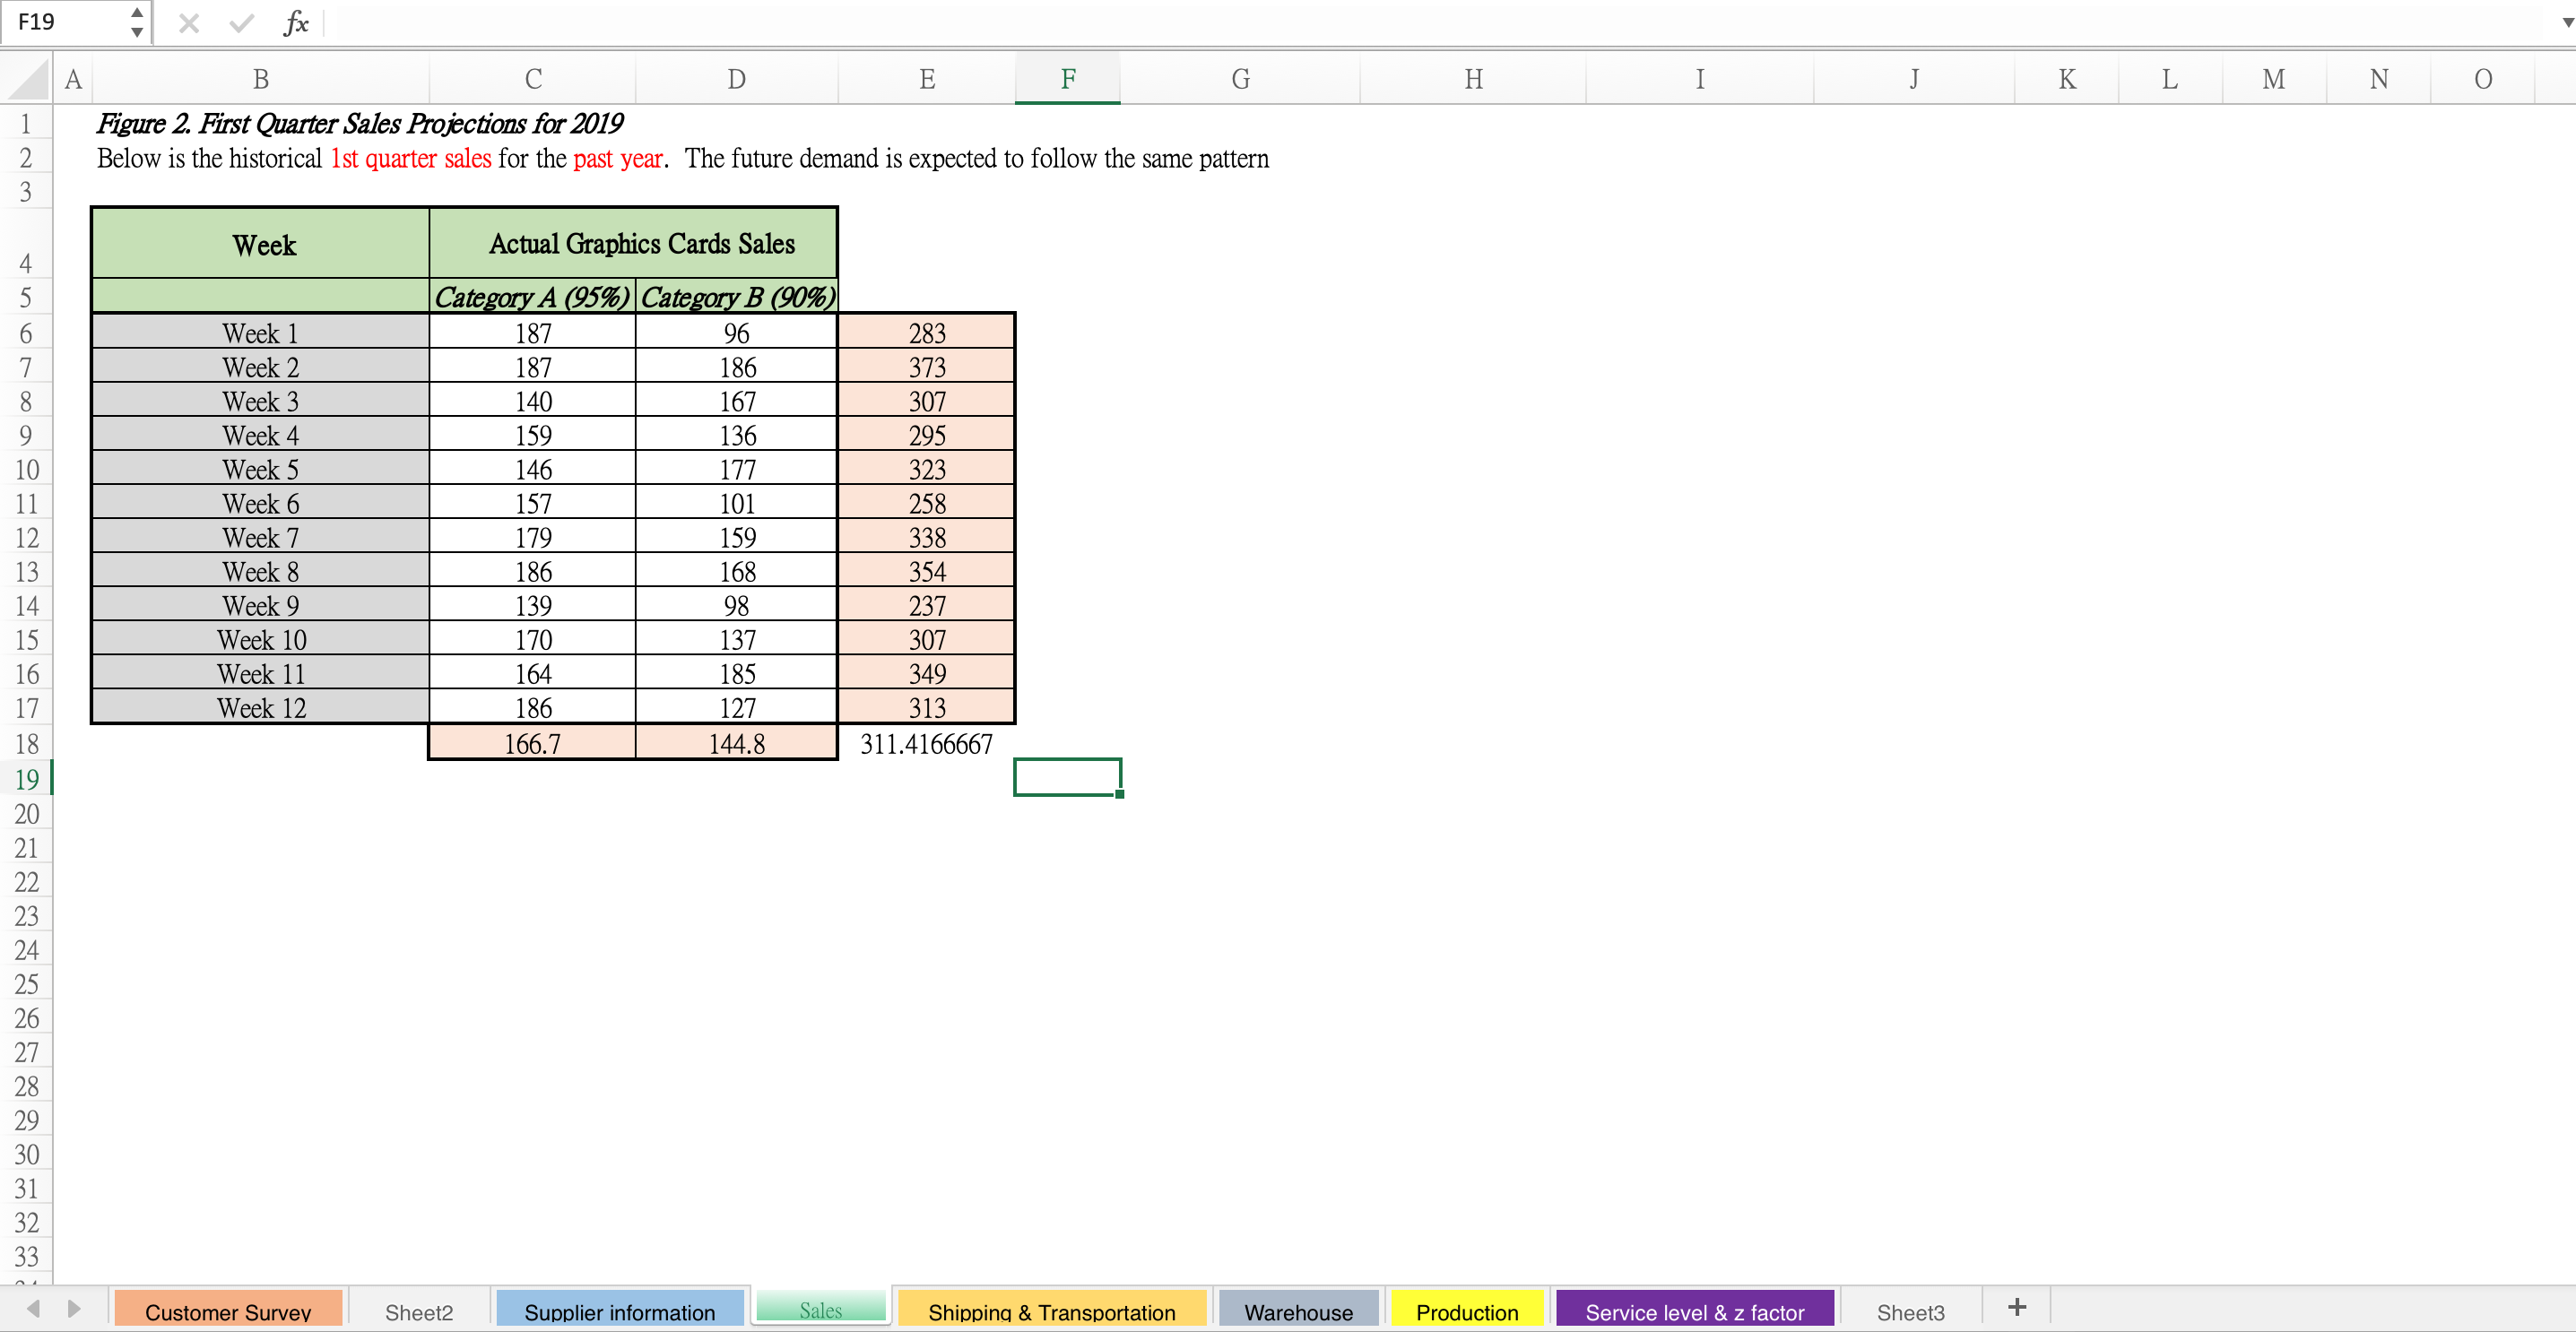Select row 18 by clicking its header
2576x1332 pixels.
[26, 743]
